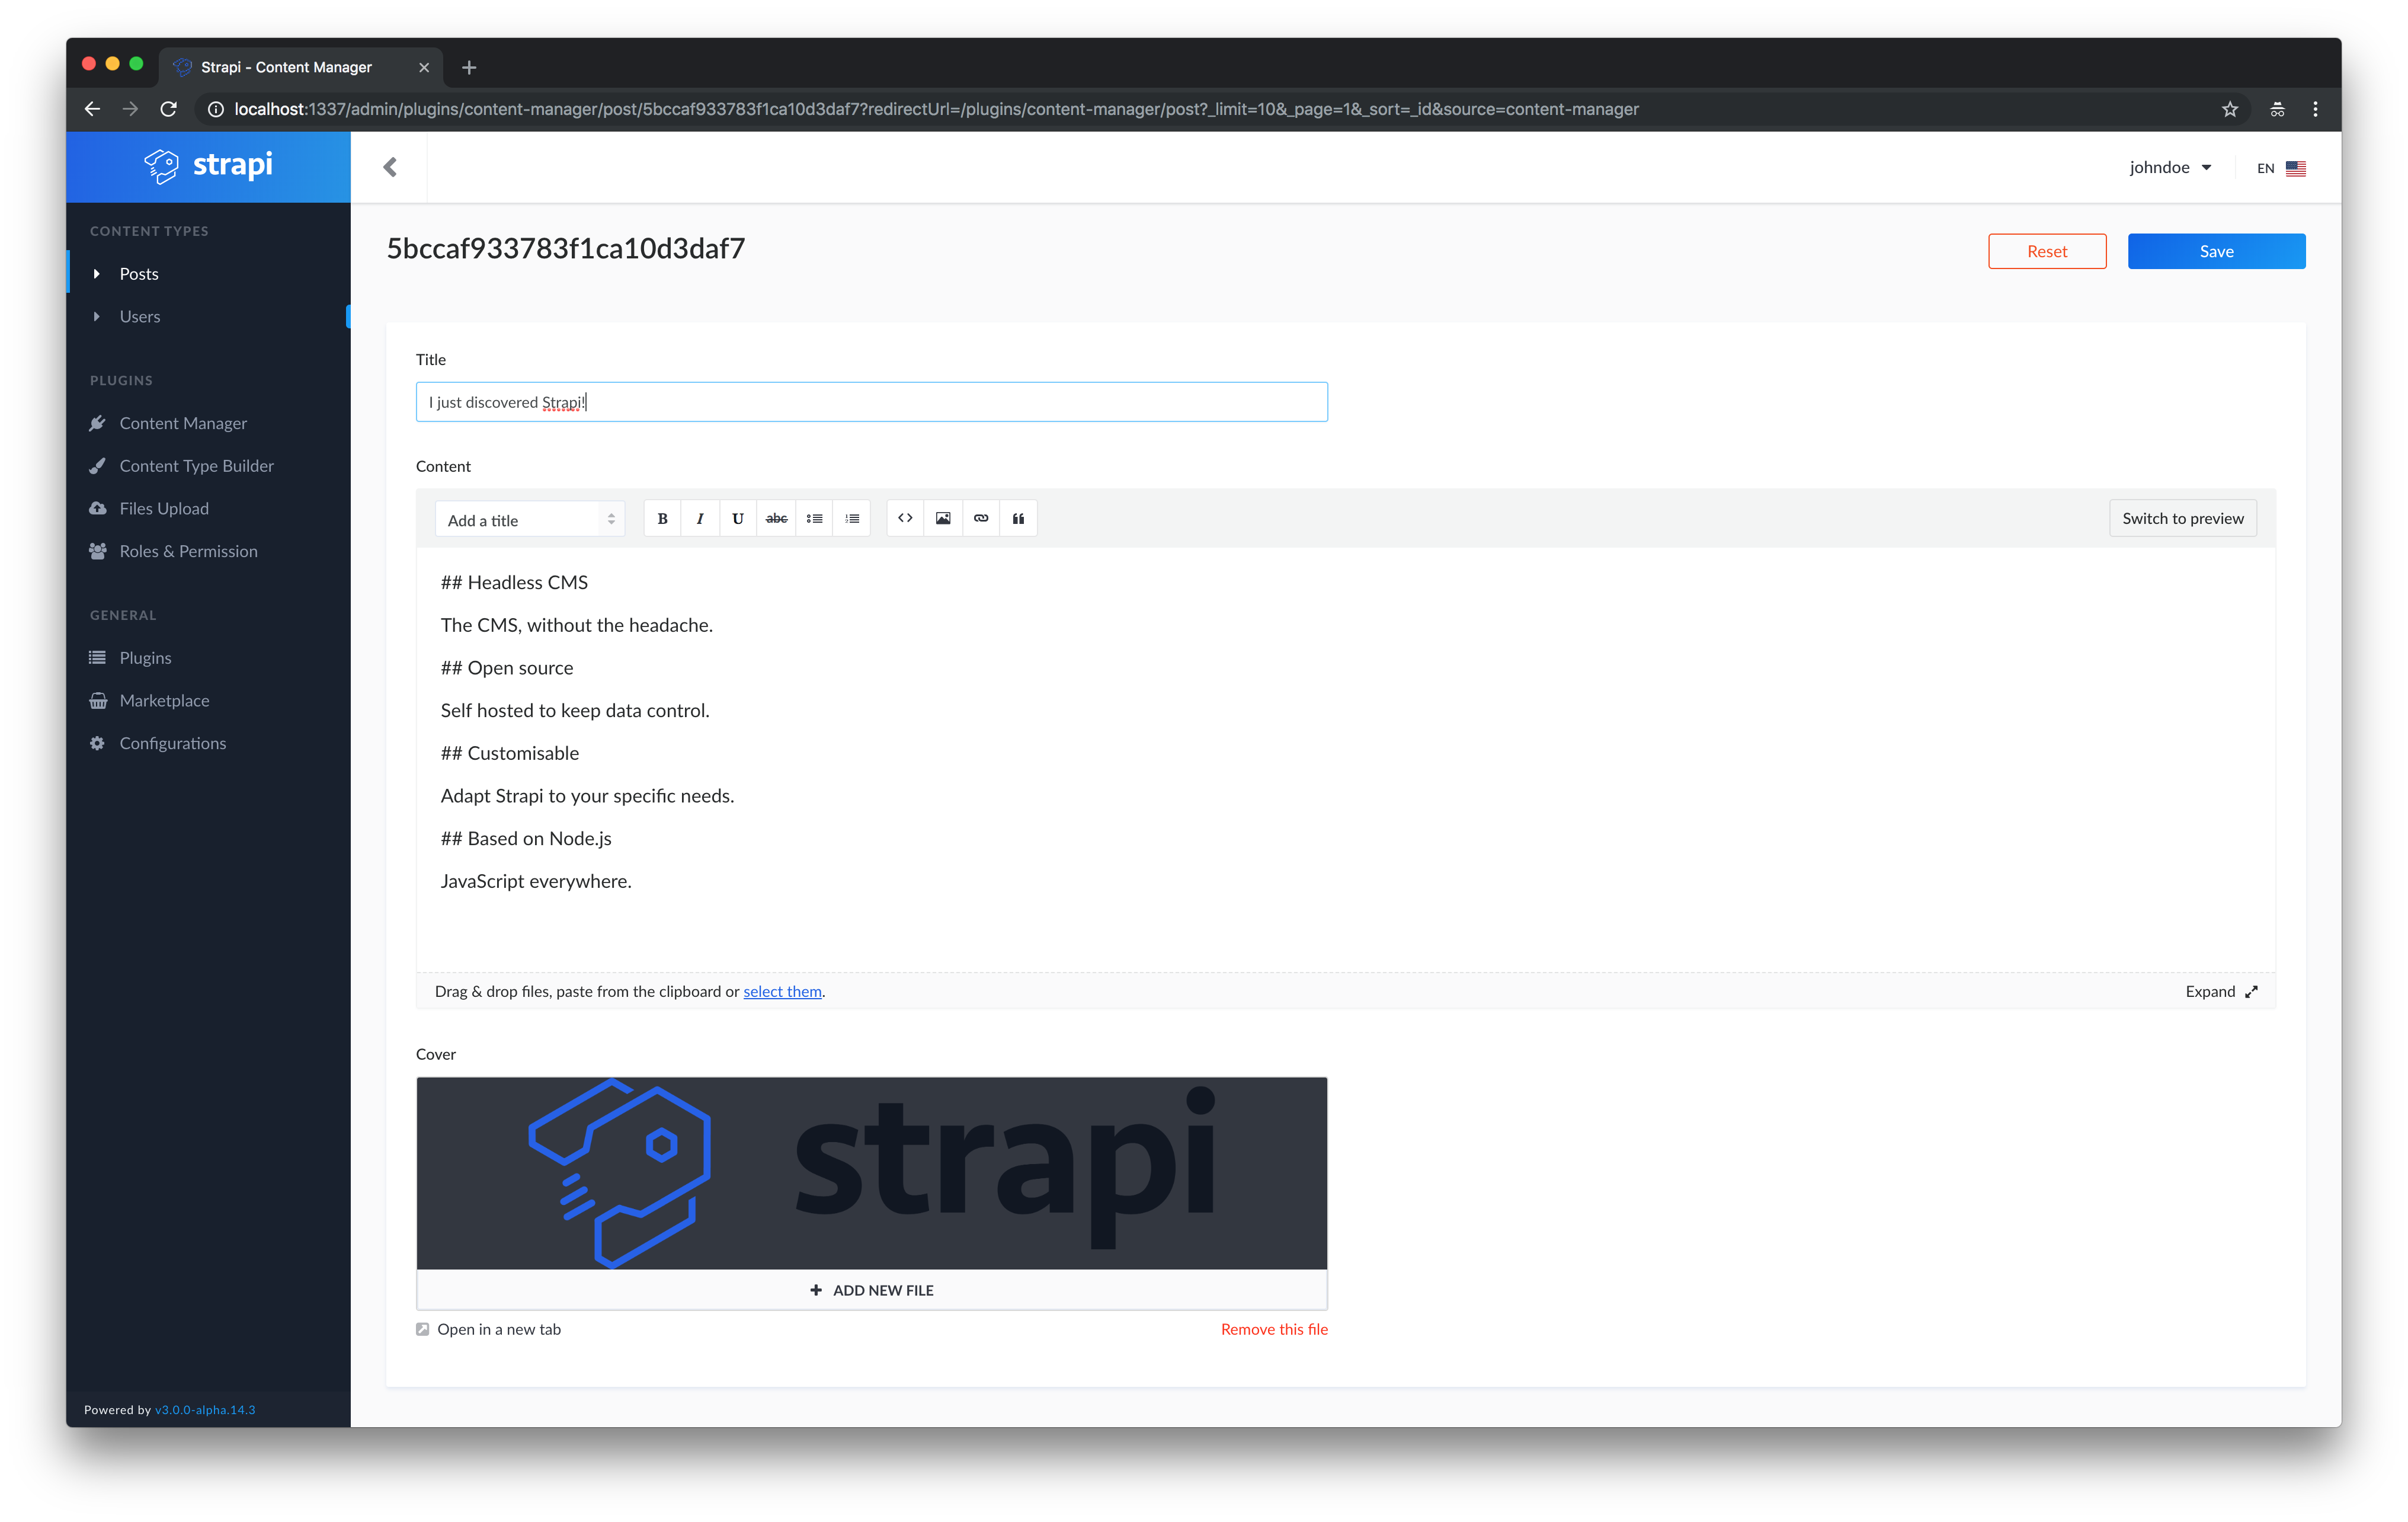The height and width of the screenshot is (1522, 2408).
Task: Expand the Users content type
Action: pyautogui.click(x=140, y=316)
